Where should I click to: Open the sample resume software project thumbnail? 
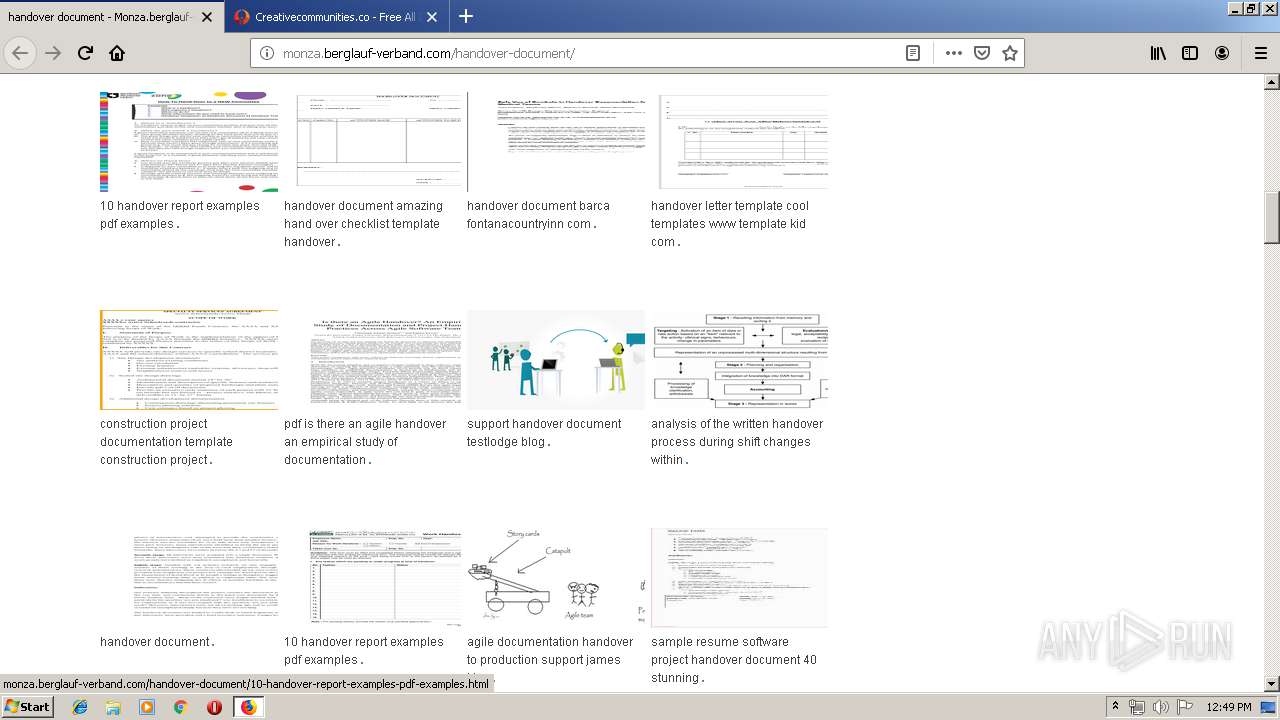[739, 577]
